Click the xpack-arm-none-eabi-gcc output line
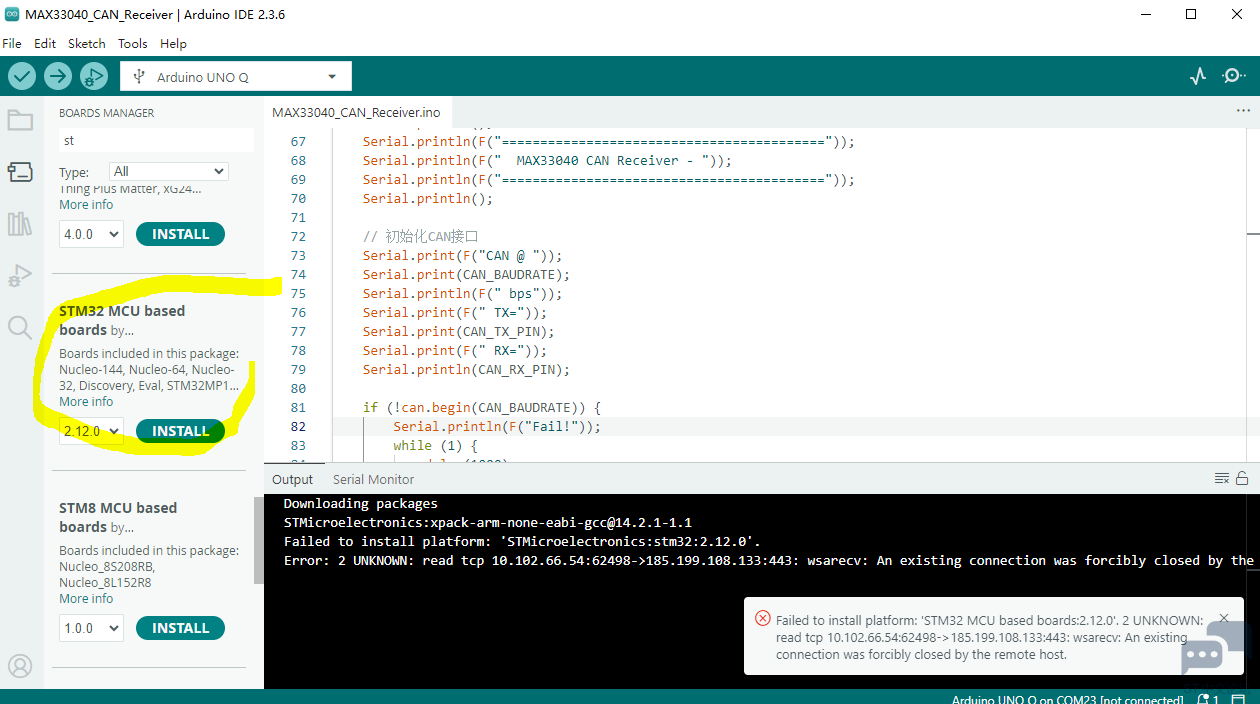Viewport: 1260px width, 704px height. coord(488,522)
